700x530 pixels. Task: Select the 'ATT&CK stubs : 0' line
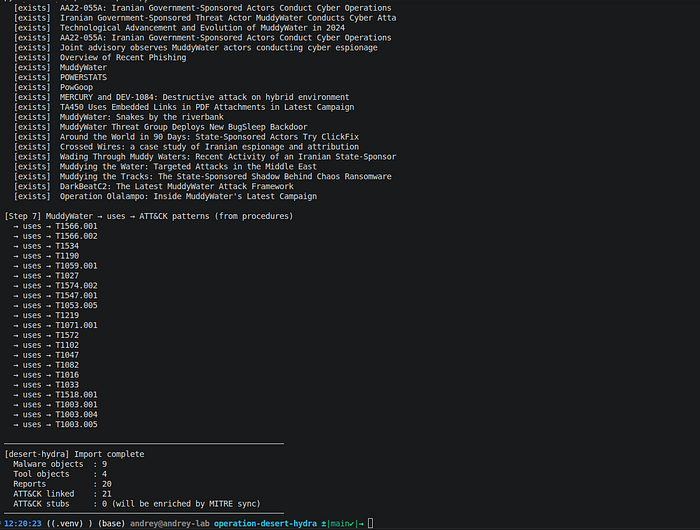tap(137, 504)
